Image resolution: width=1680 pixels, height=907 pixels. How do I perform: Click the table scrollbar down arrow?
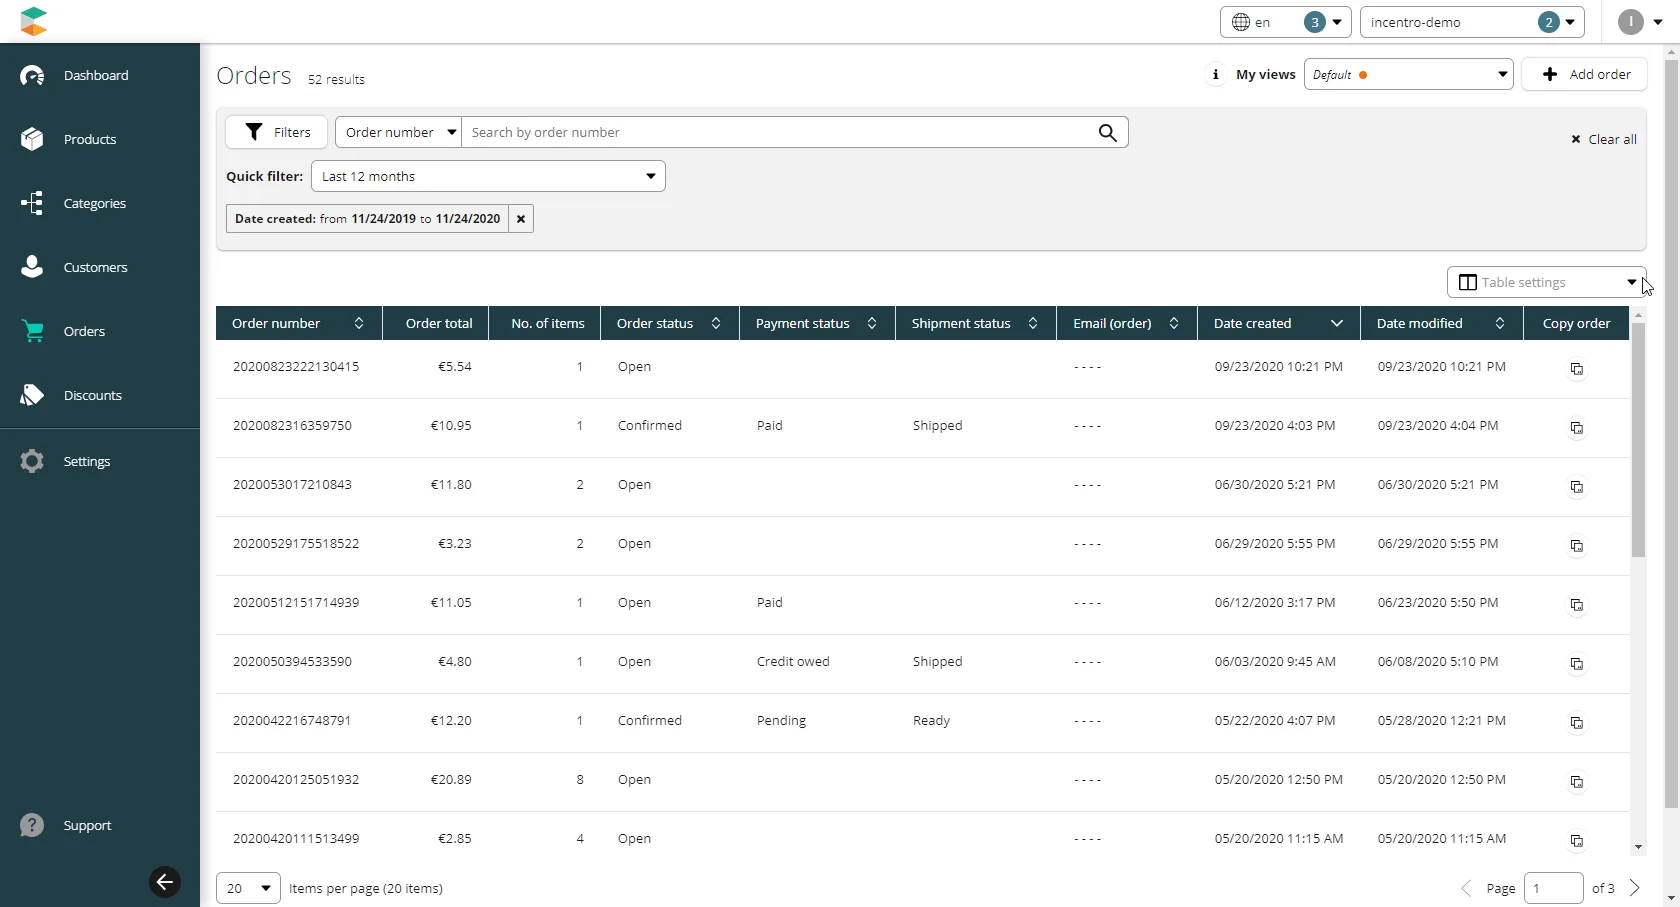coord(1638,847)
